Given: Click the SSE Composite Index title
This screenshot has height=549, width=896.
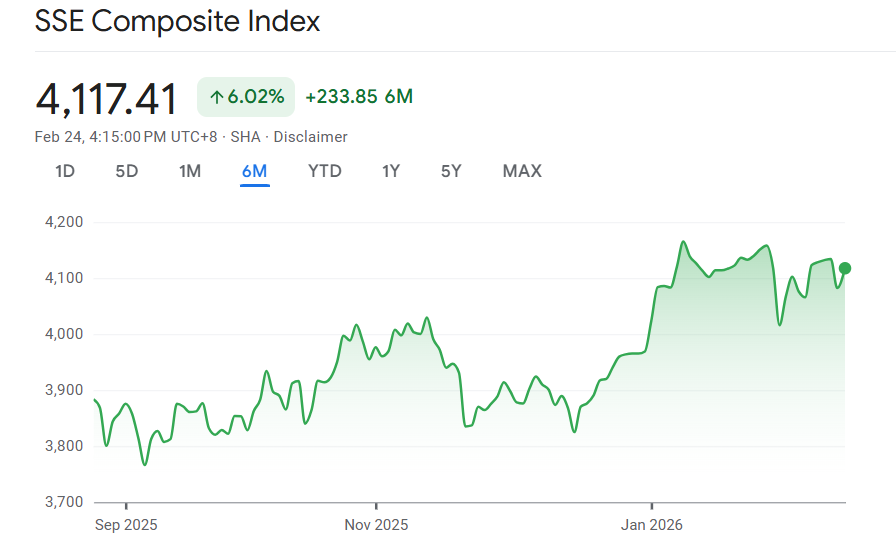Looking at the screenshot, I should [178, 22].
